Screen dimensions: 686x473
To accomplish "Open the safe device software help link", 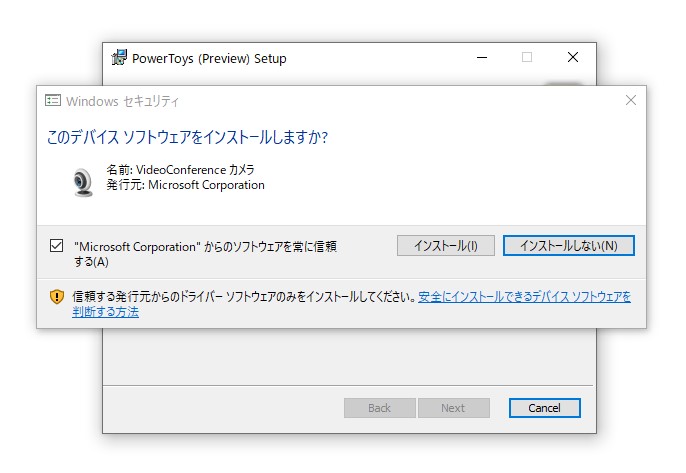I will 525,297.
